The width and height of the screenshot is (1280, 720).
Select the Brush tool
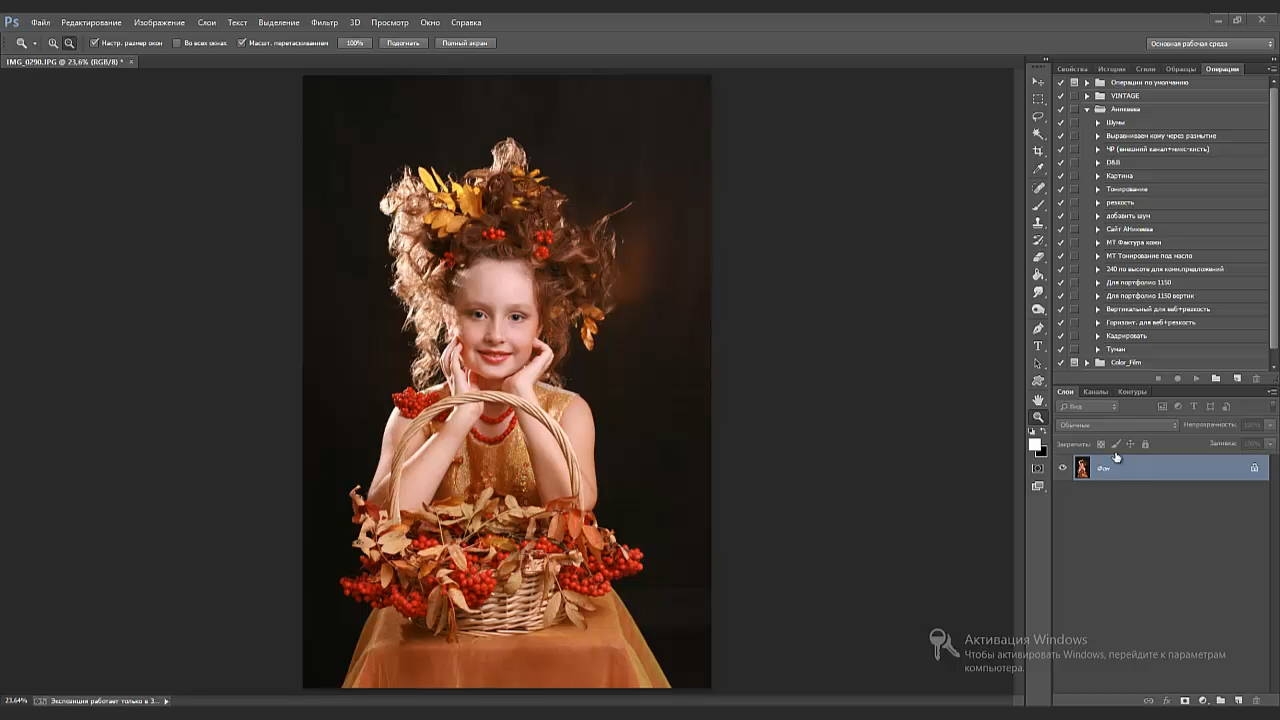(1038, 205)
